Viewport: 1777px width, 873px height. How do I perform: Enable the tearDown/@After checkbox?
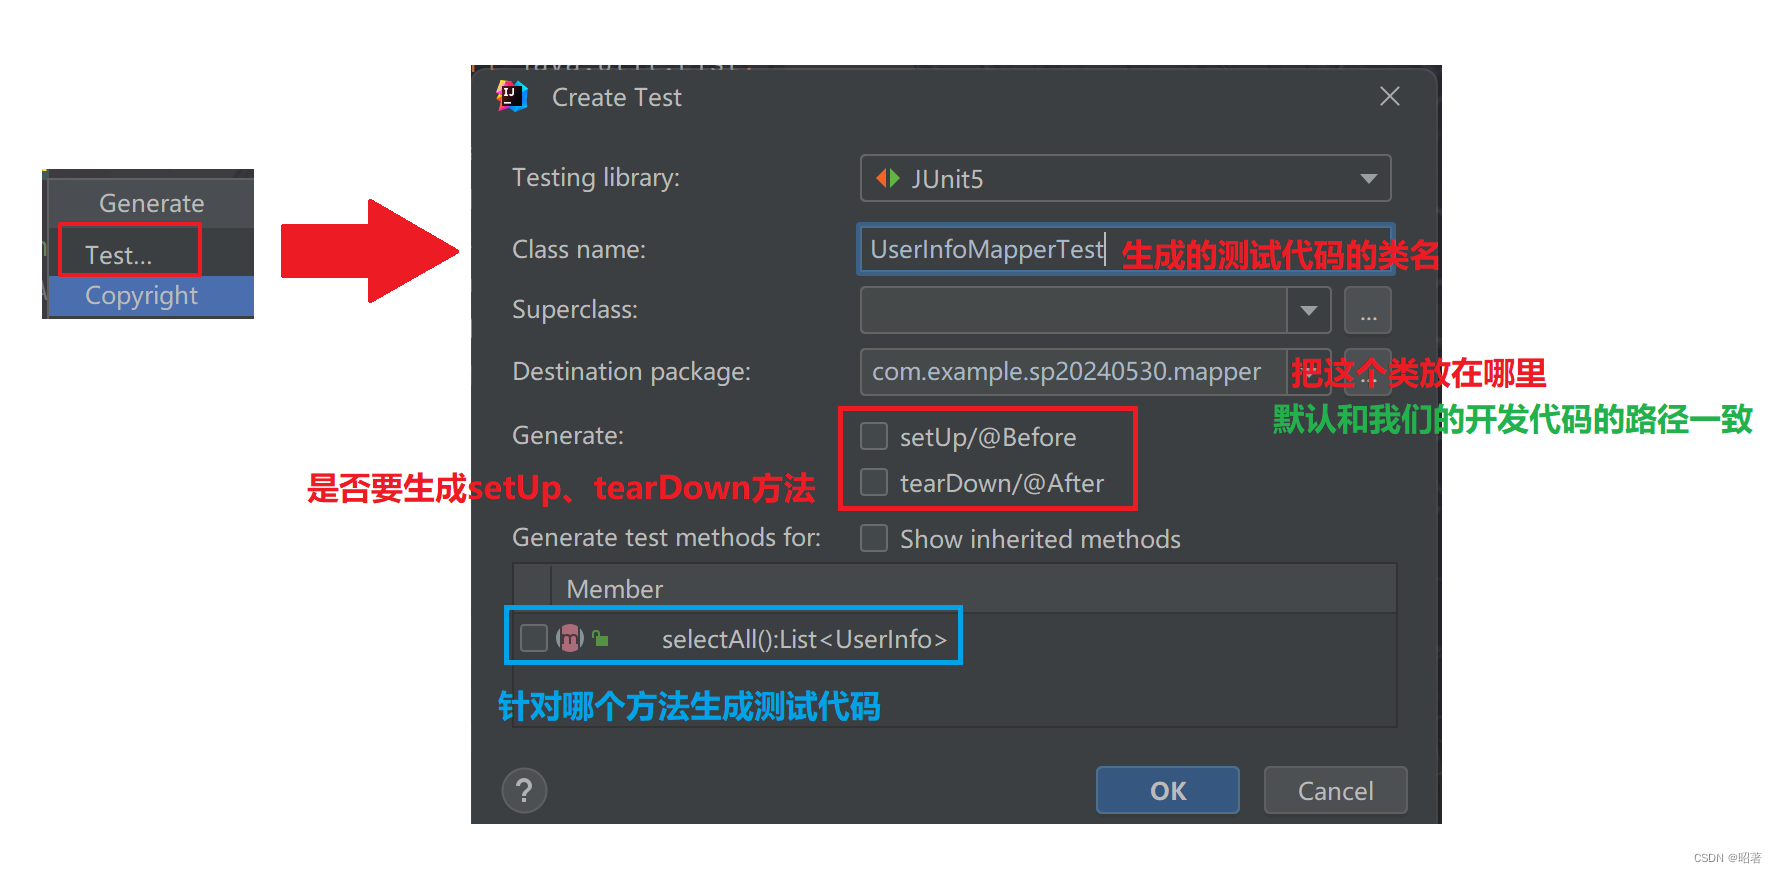[x=874, y=482]
